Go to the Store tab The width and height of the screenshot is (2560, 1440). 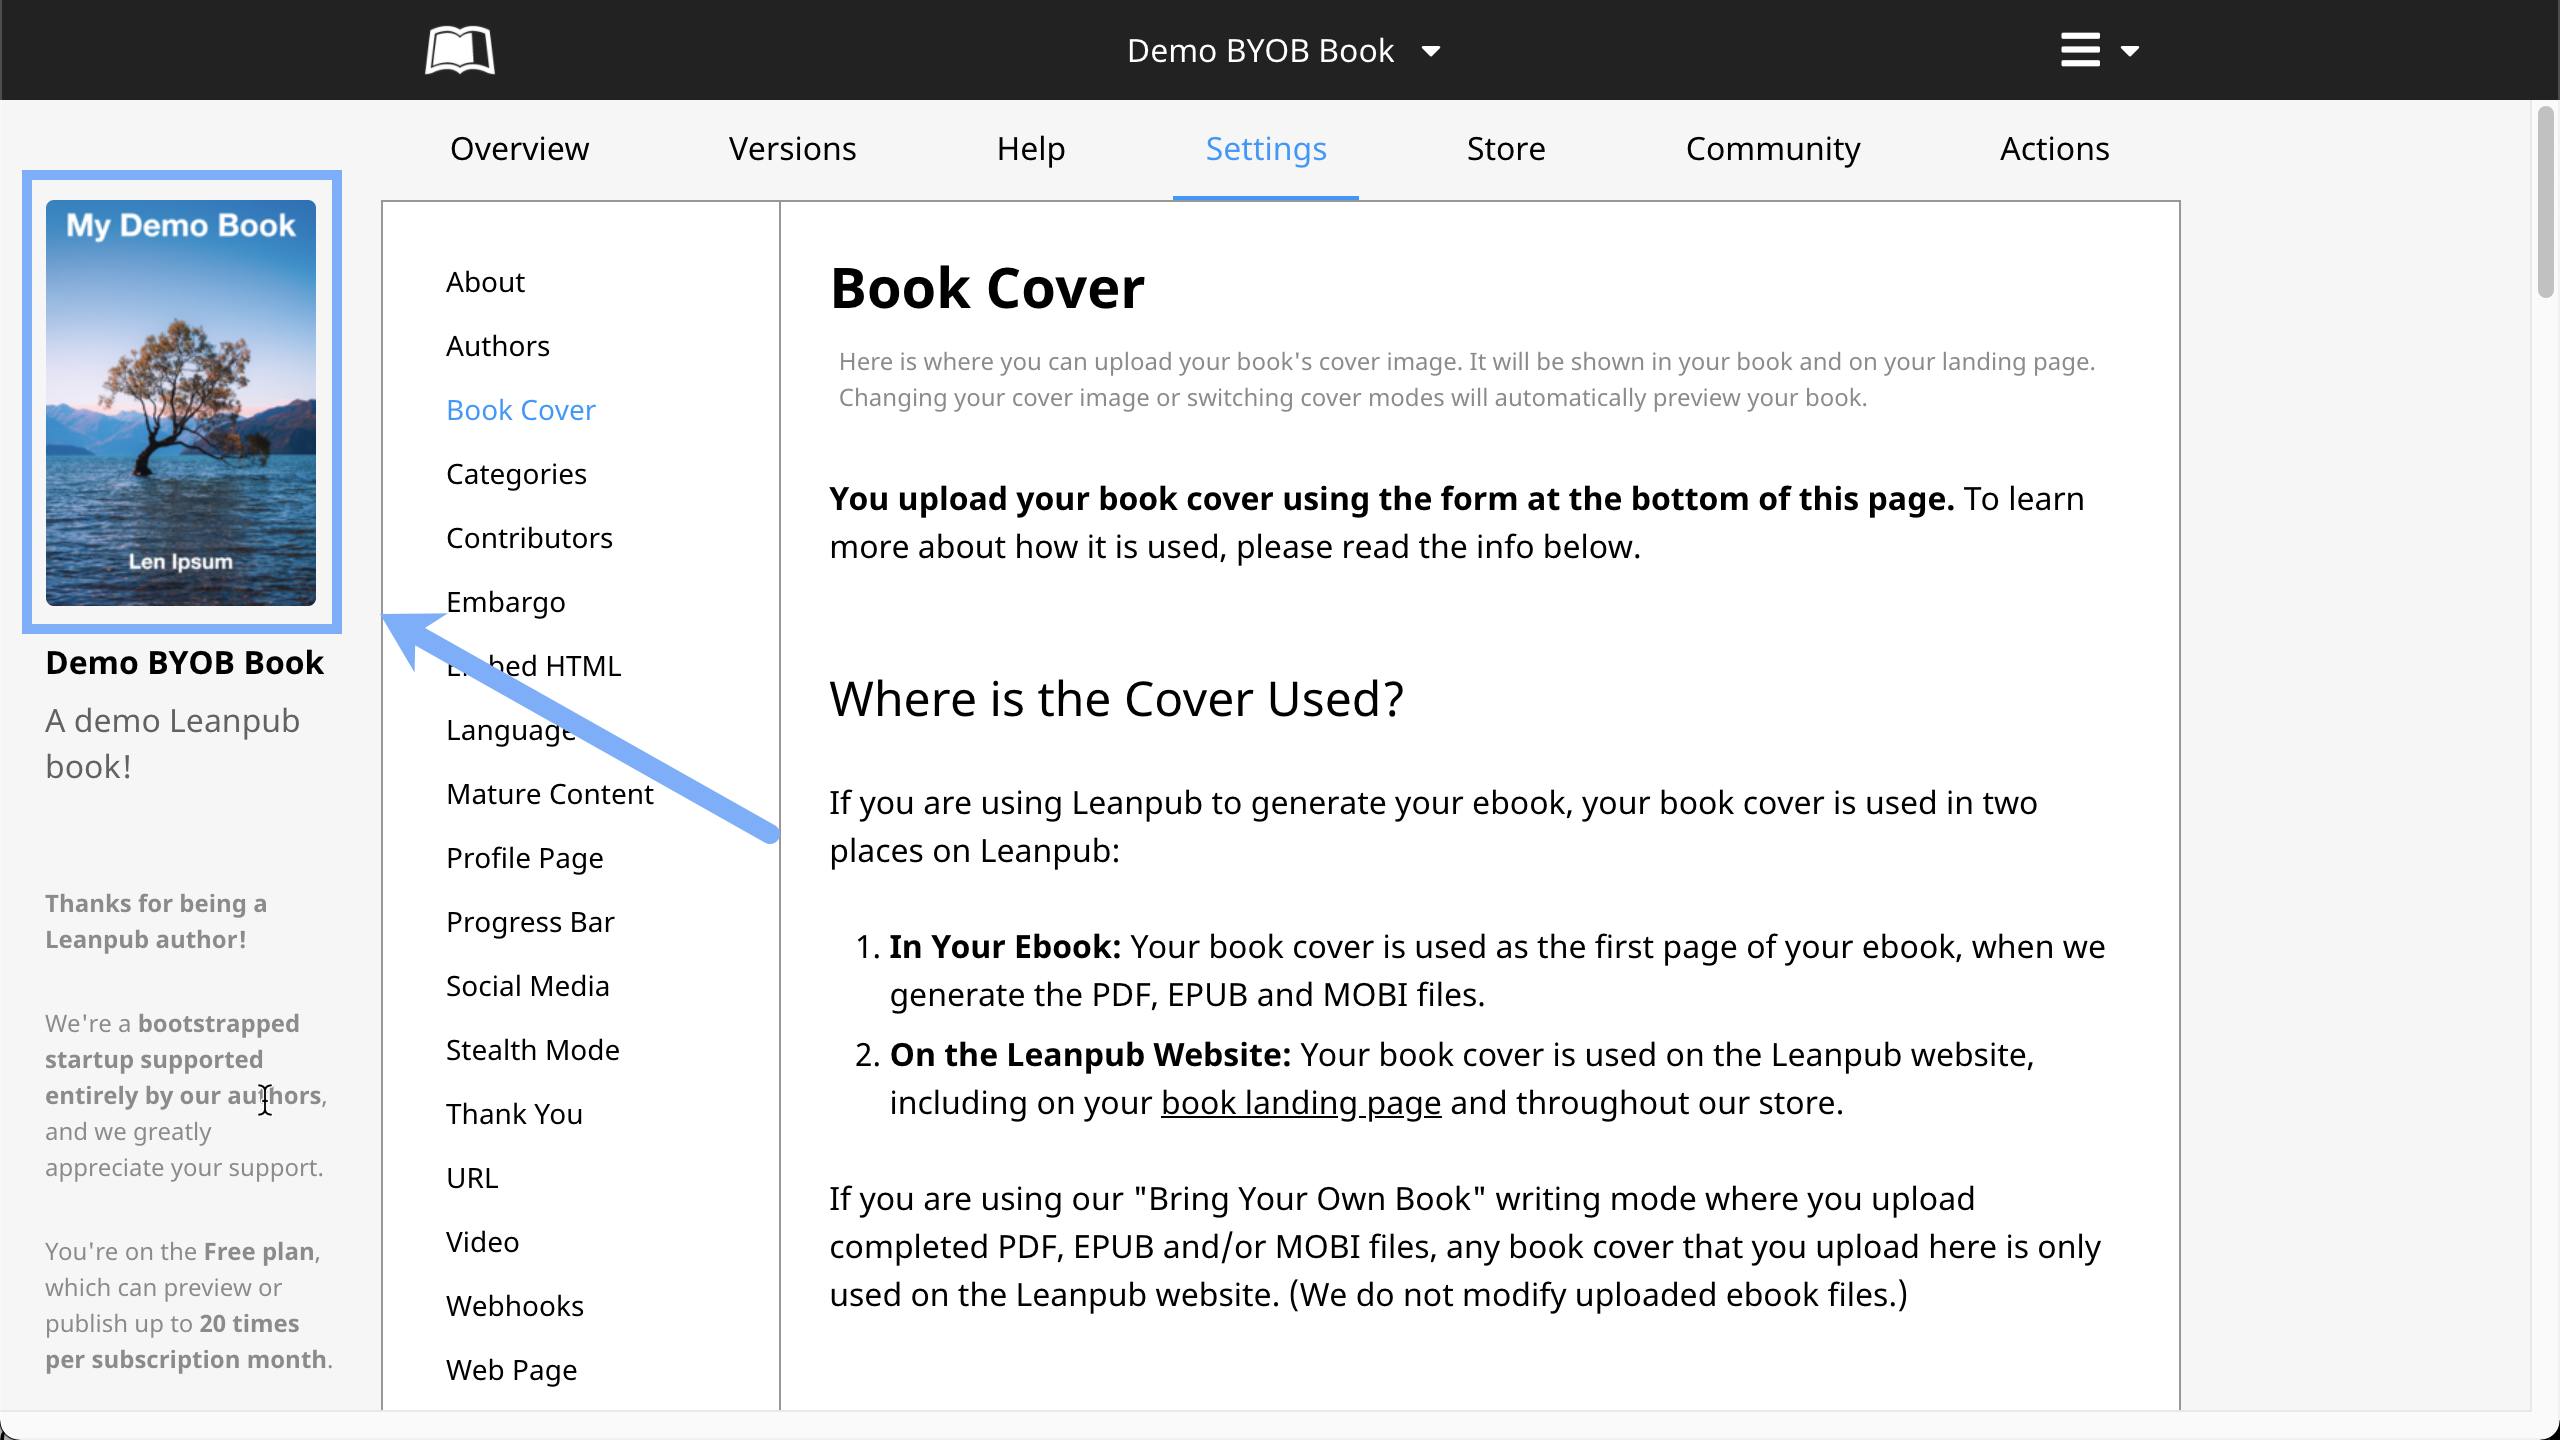coord(1505,149)
